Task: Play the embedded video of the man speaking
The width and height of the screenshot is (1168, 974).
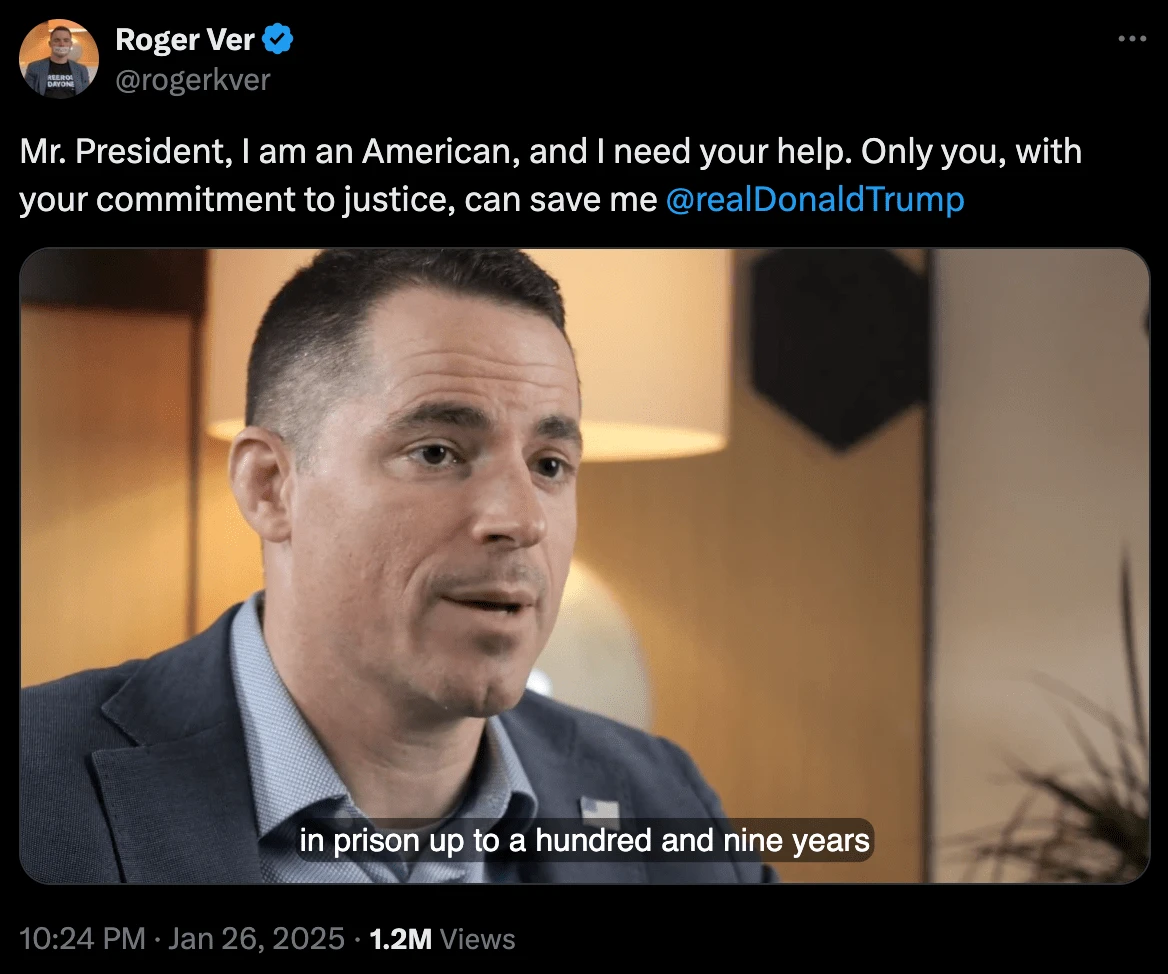Action: point(585,566)
